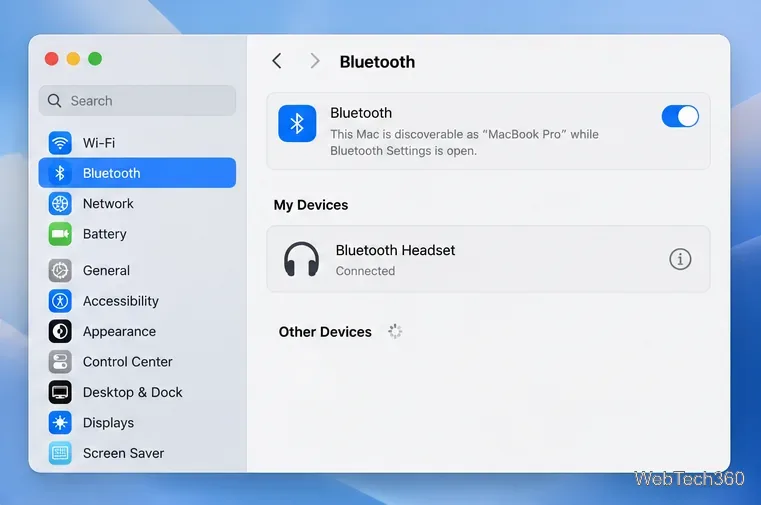This screenshot has width=761, height=505.
Task: Minimize window with yellow button
Action: 73,59
